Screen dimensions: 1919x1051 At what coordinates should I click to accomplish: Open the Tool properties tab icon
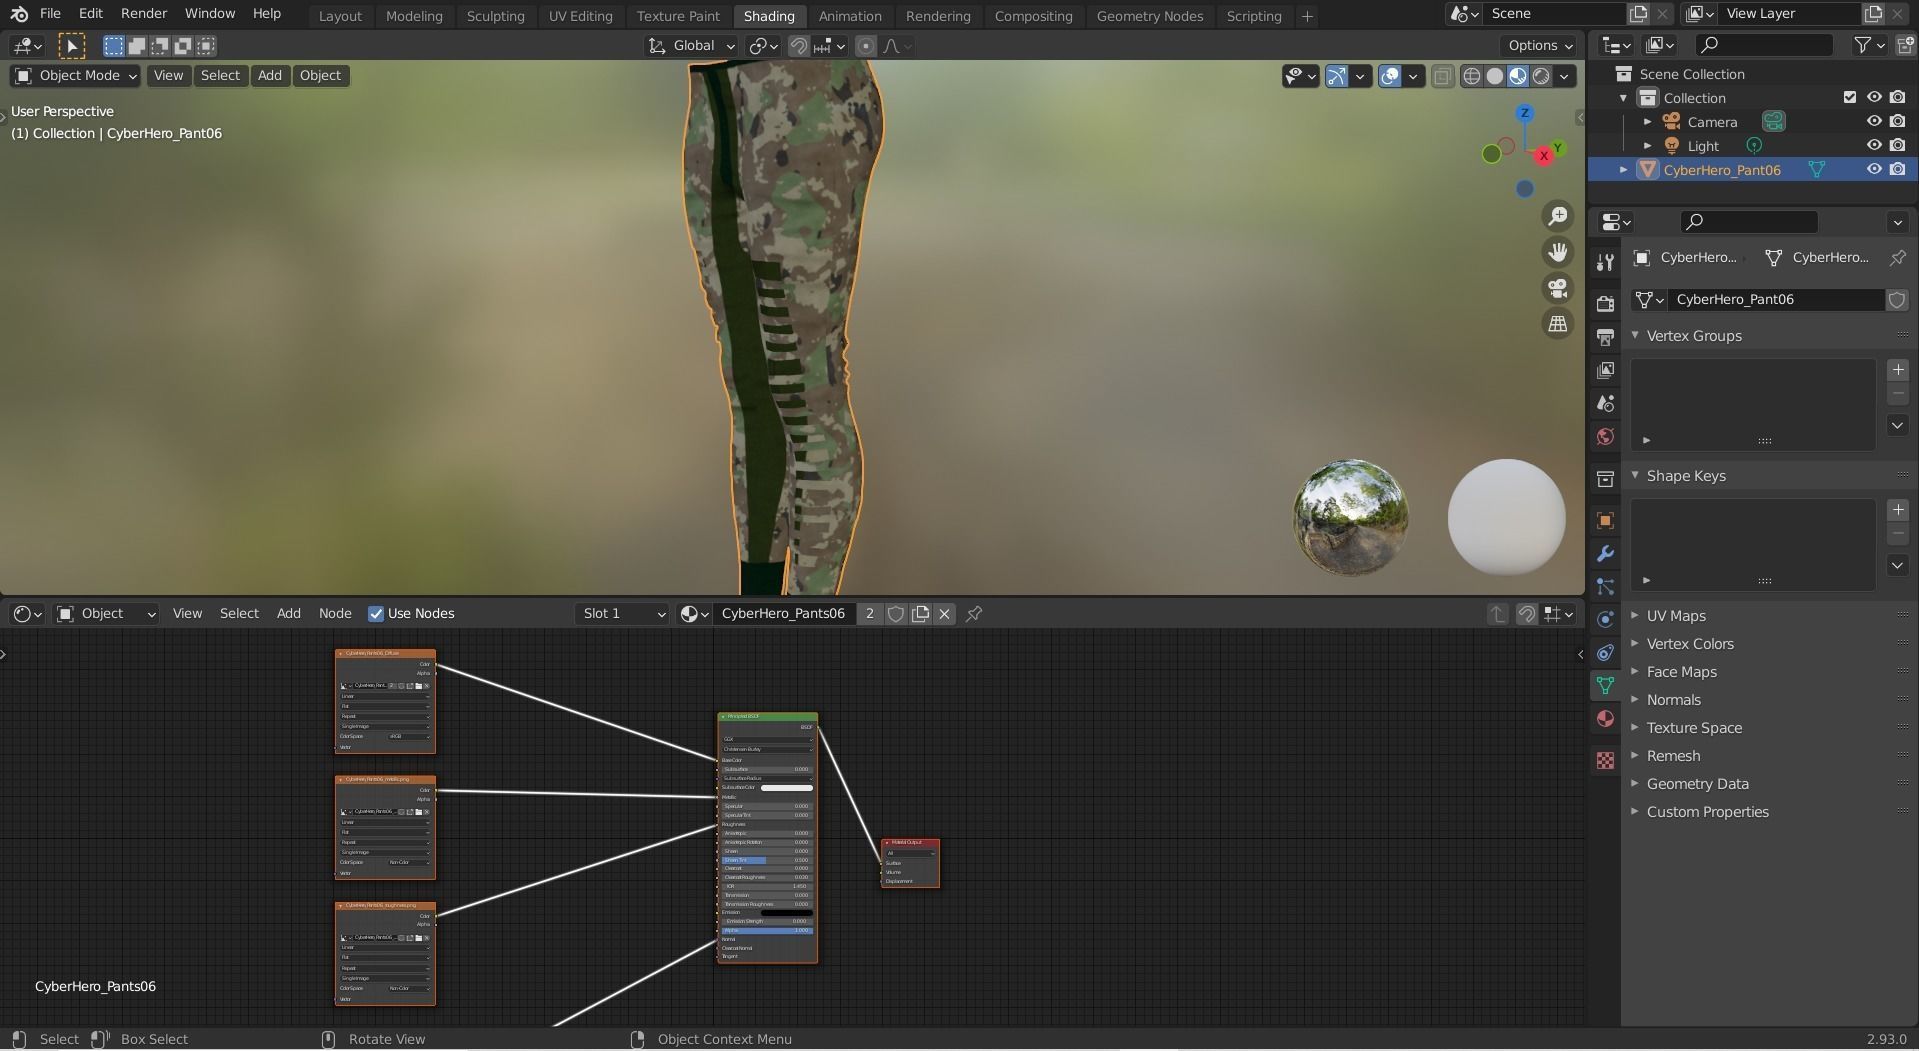(1605, 262)
